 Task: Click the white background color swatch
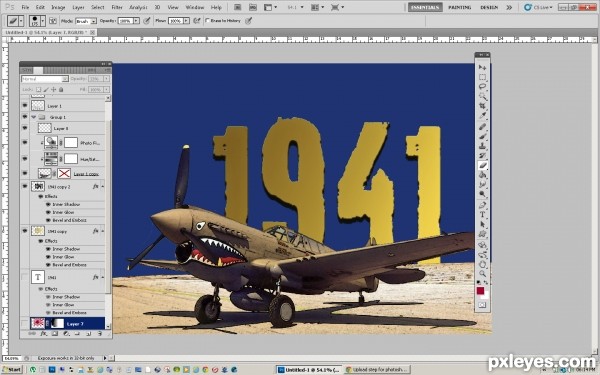(x=486, y=296)
